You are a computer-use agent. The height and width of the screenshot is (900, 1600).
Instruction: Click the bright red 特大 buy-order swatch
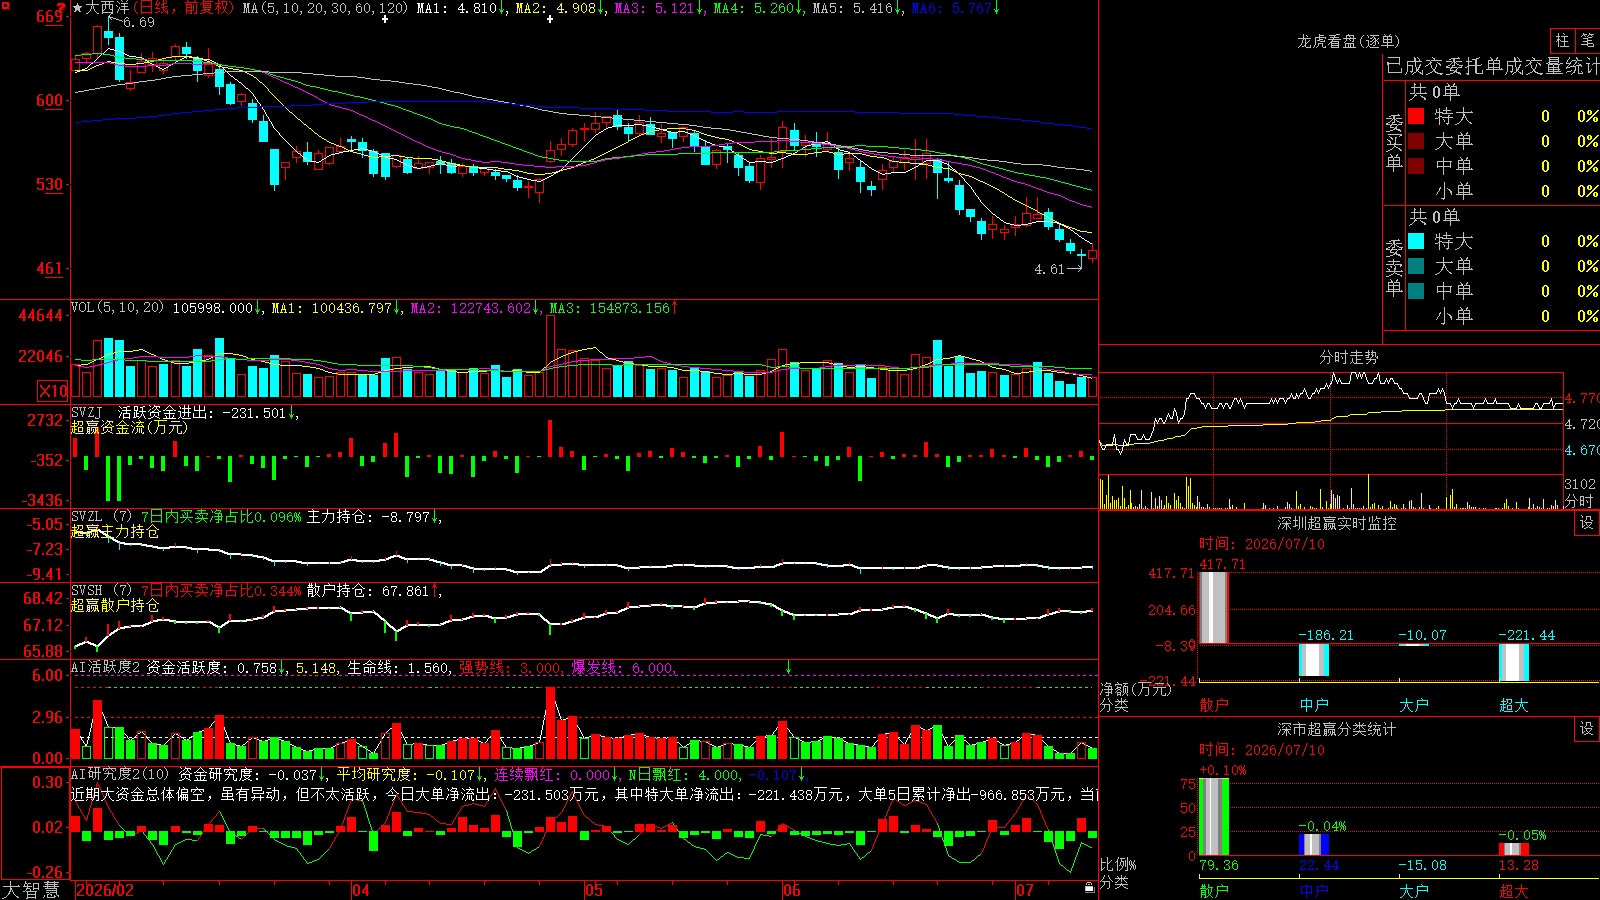click(x=1416, y=116)
